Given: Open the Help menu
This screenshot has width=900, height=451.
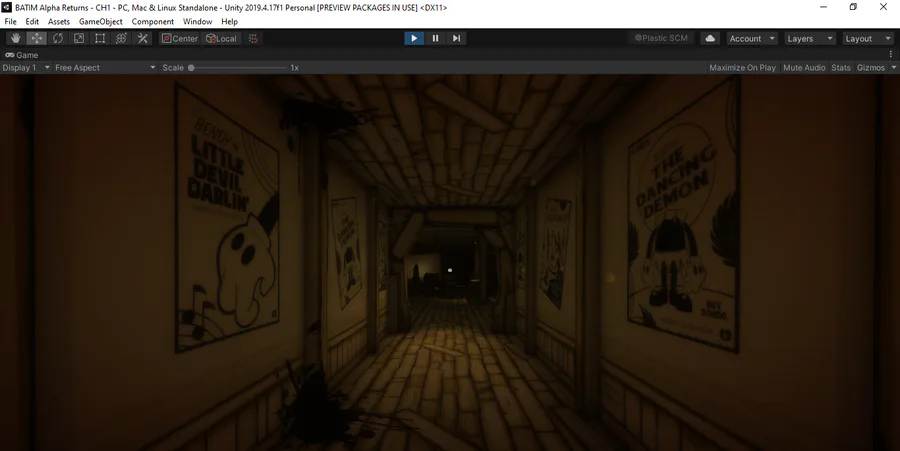Looking at the screenshot, I should point(229,21).
